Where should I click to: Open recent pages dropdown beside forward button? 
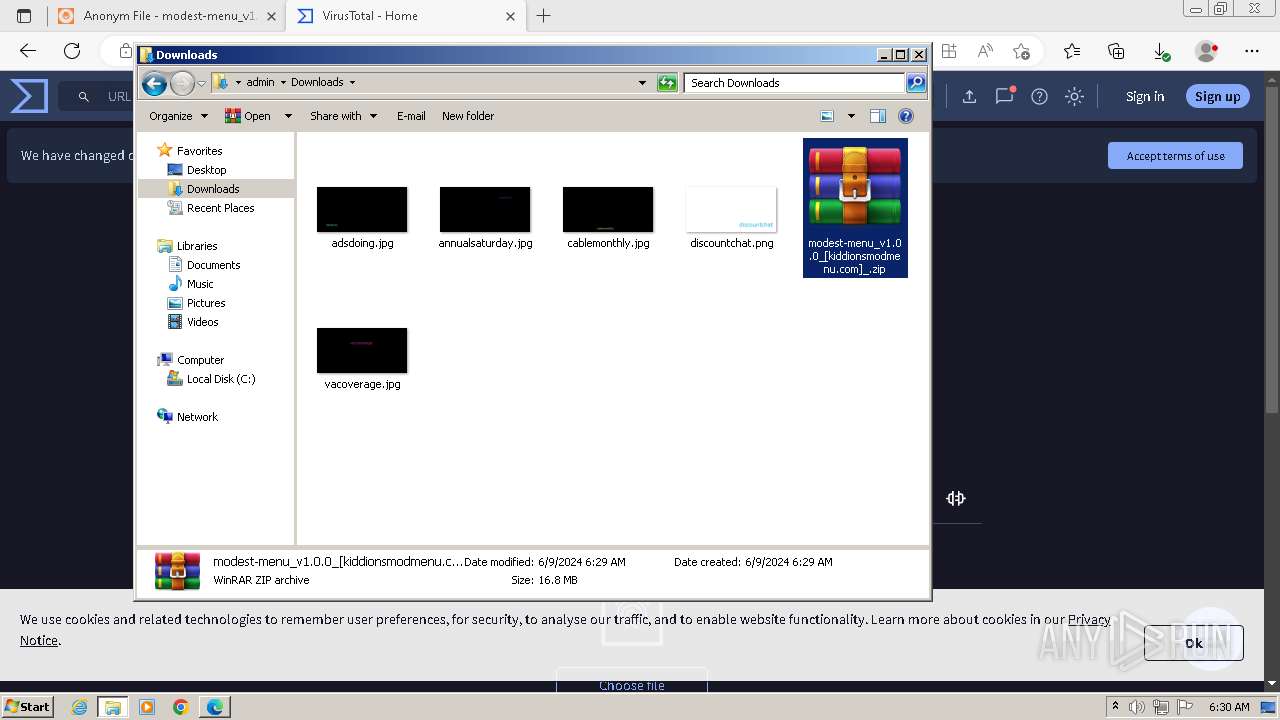[x=201, y=83]
